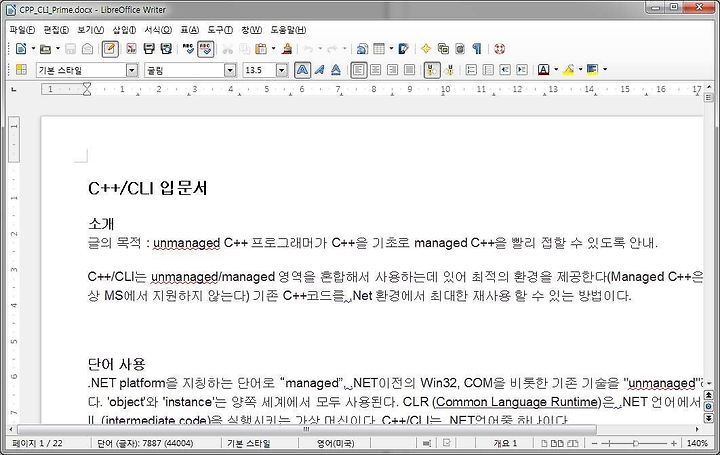This screenshot has width=720, height=455.
Task: Run Spelling and Grammar check
Action: (x=188, y=49)
